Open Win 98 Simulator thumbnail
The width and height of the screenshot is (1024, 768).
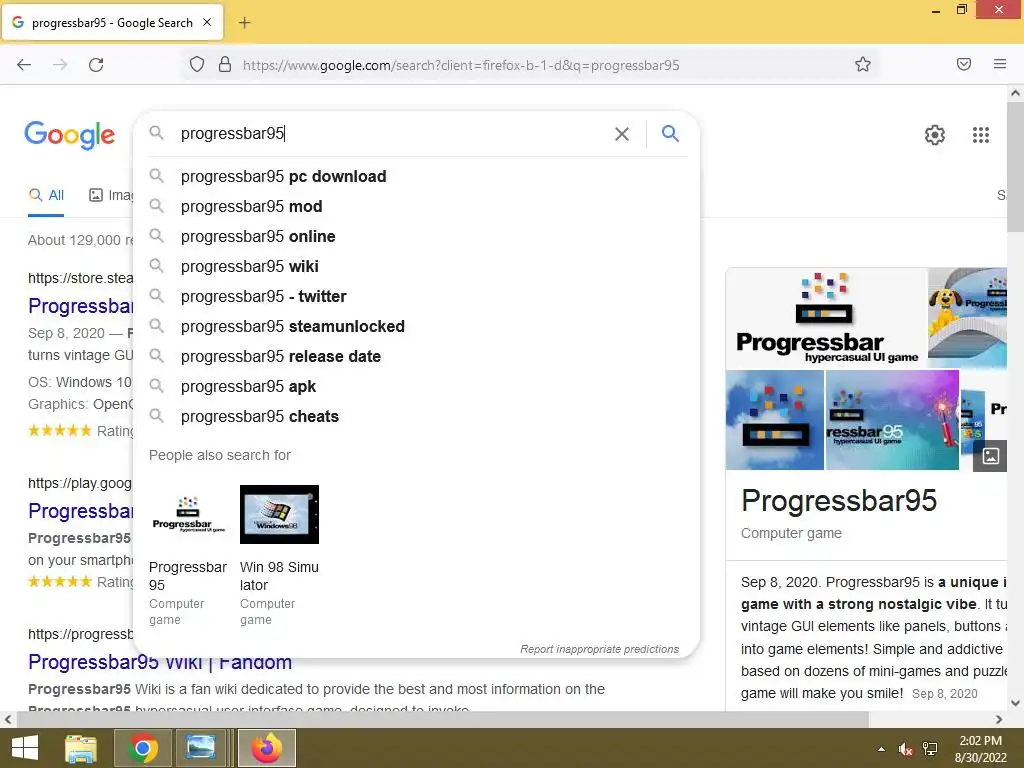tap(280, 515)
